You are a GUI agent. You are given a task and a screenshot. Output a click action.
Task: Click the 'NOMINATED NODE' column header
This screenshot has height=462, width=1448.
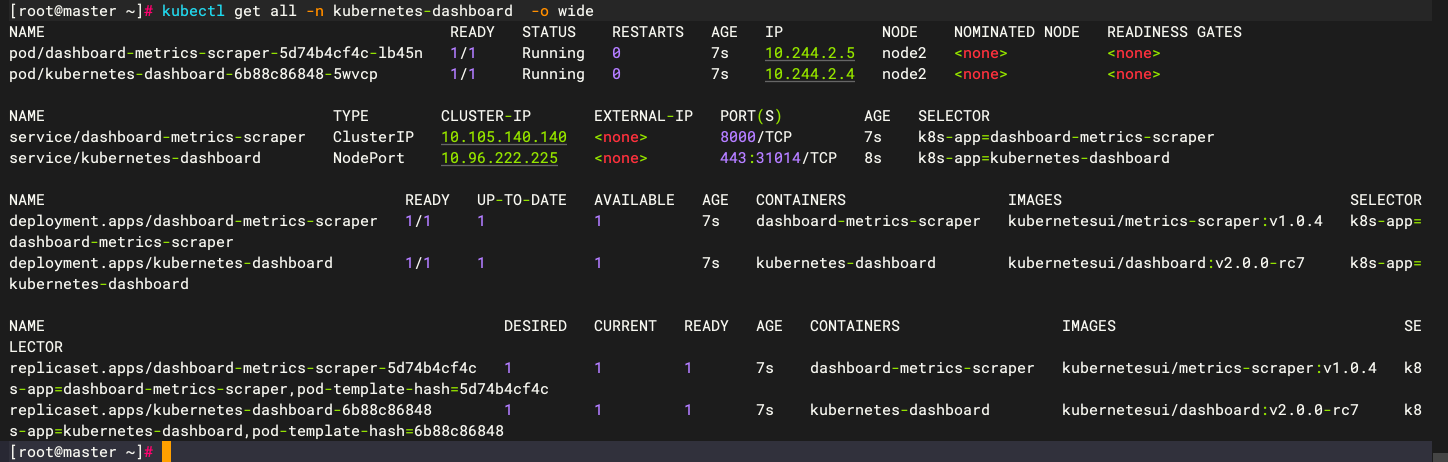1017,32
